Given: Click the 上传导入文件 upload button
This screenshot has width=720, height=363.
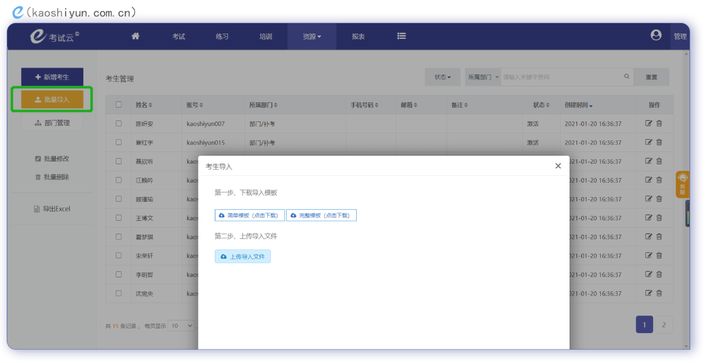Looking at the screenshot, I should (242, 257).
